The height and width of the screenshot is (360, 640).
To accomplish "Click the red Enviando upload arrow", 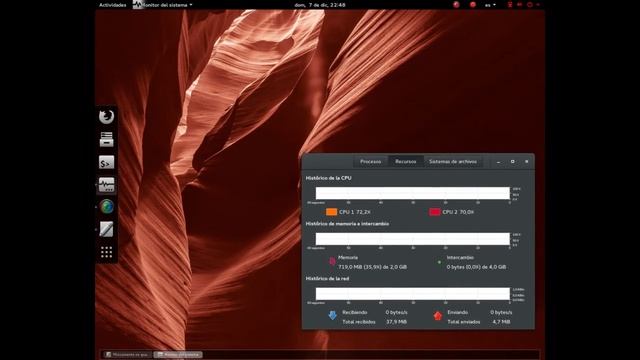I will tap(438, 316).
